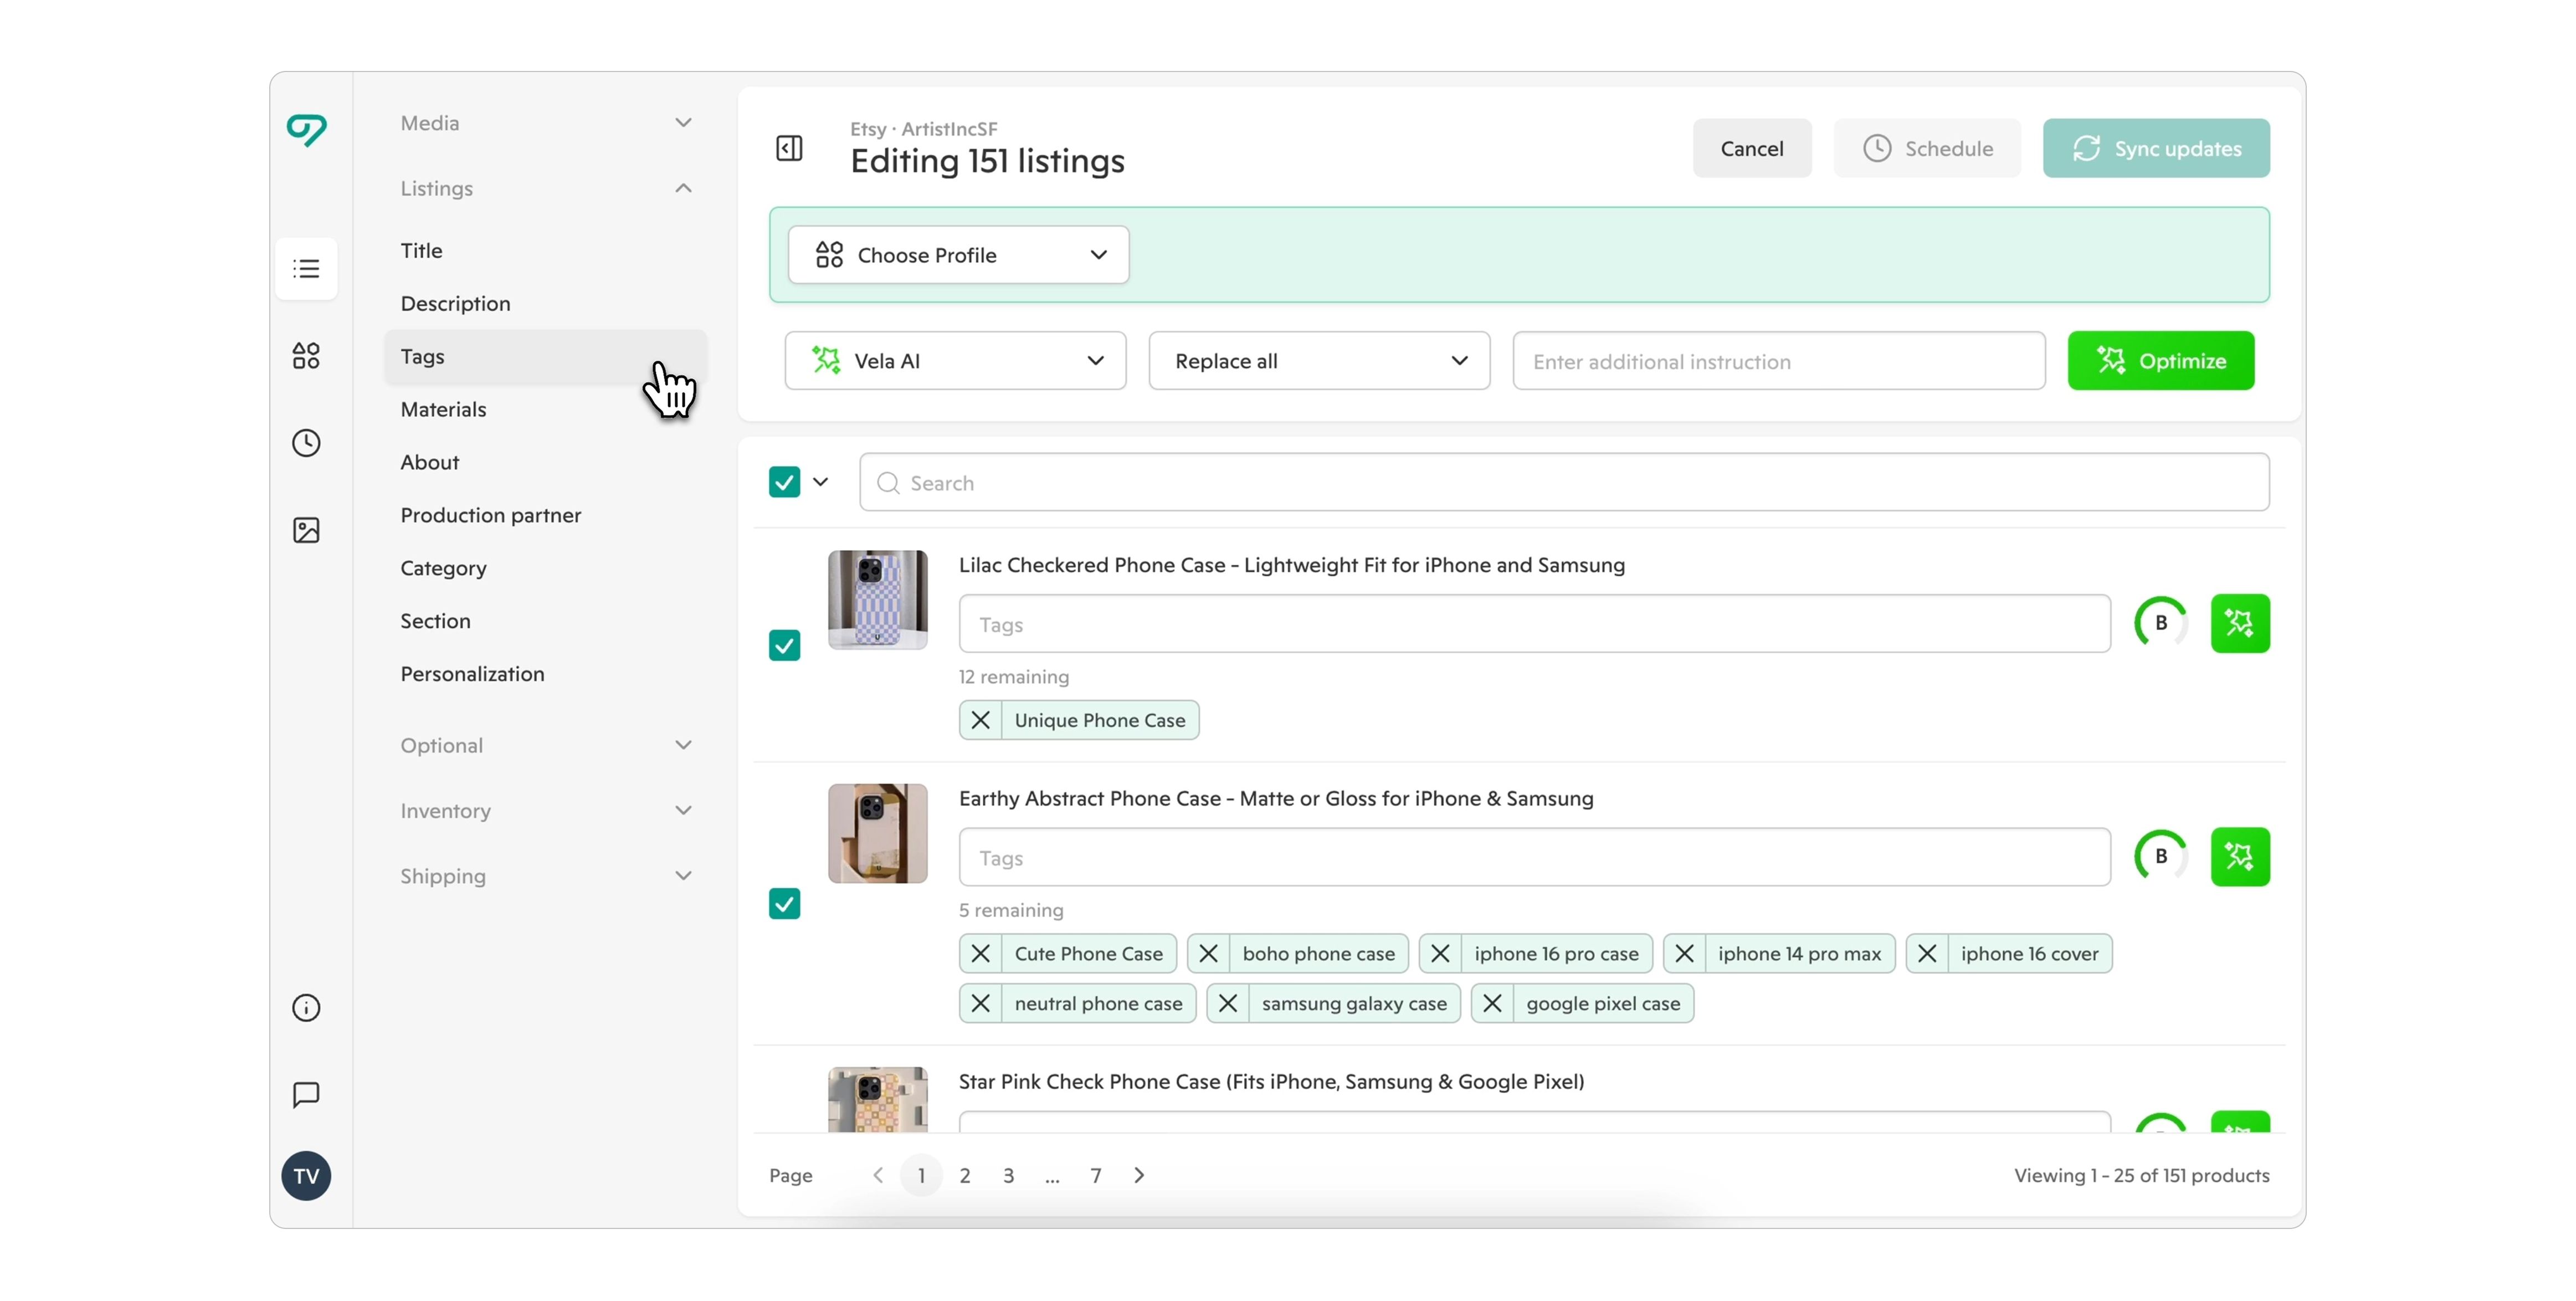
Task: Open the clock history icon in left rail
Action: tap(306, 442)
